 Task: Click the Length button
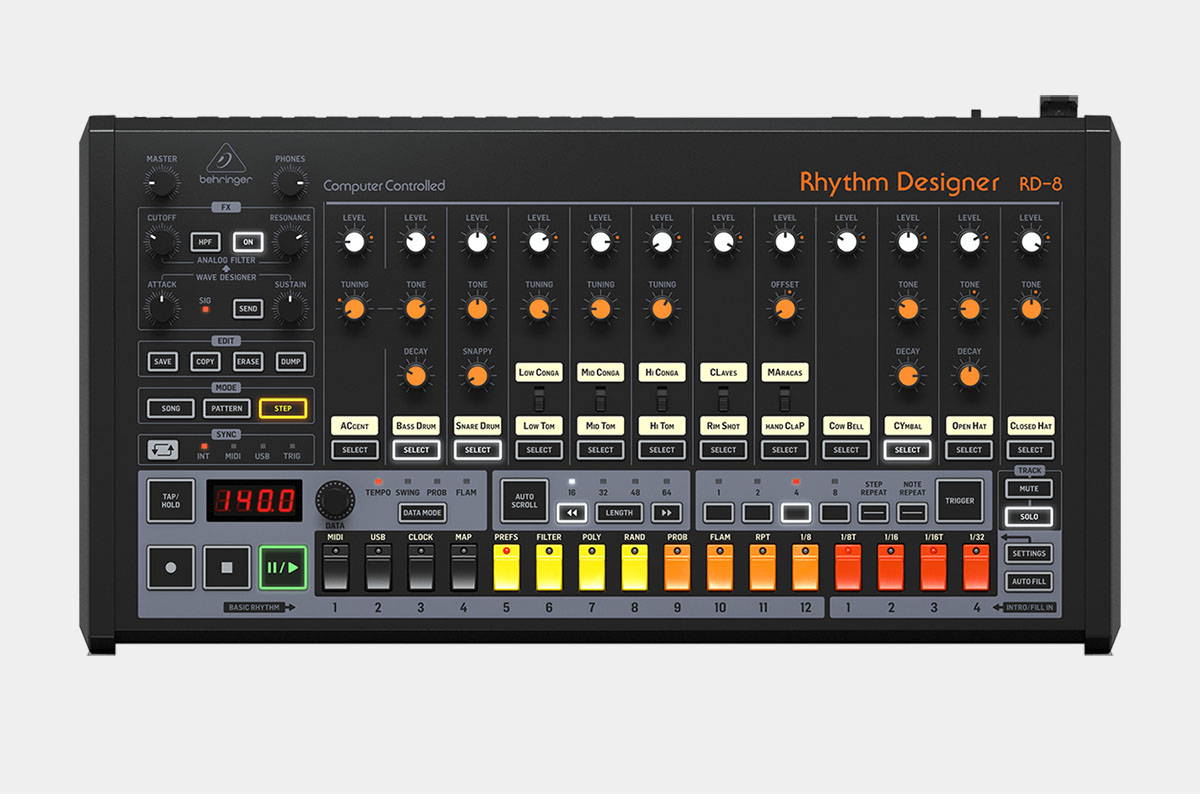(x=619, y=513)
